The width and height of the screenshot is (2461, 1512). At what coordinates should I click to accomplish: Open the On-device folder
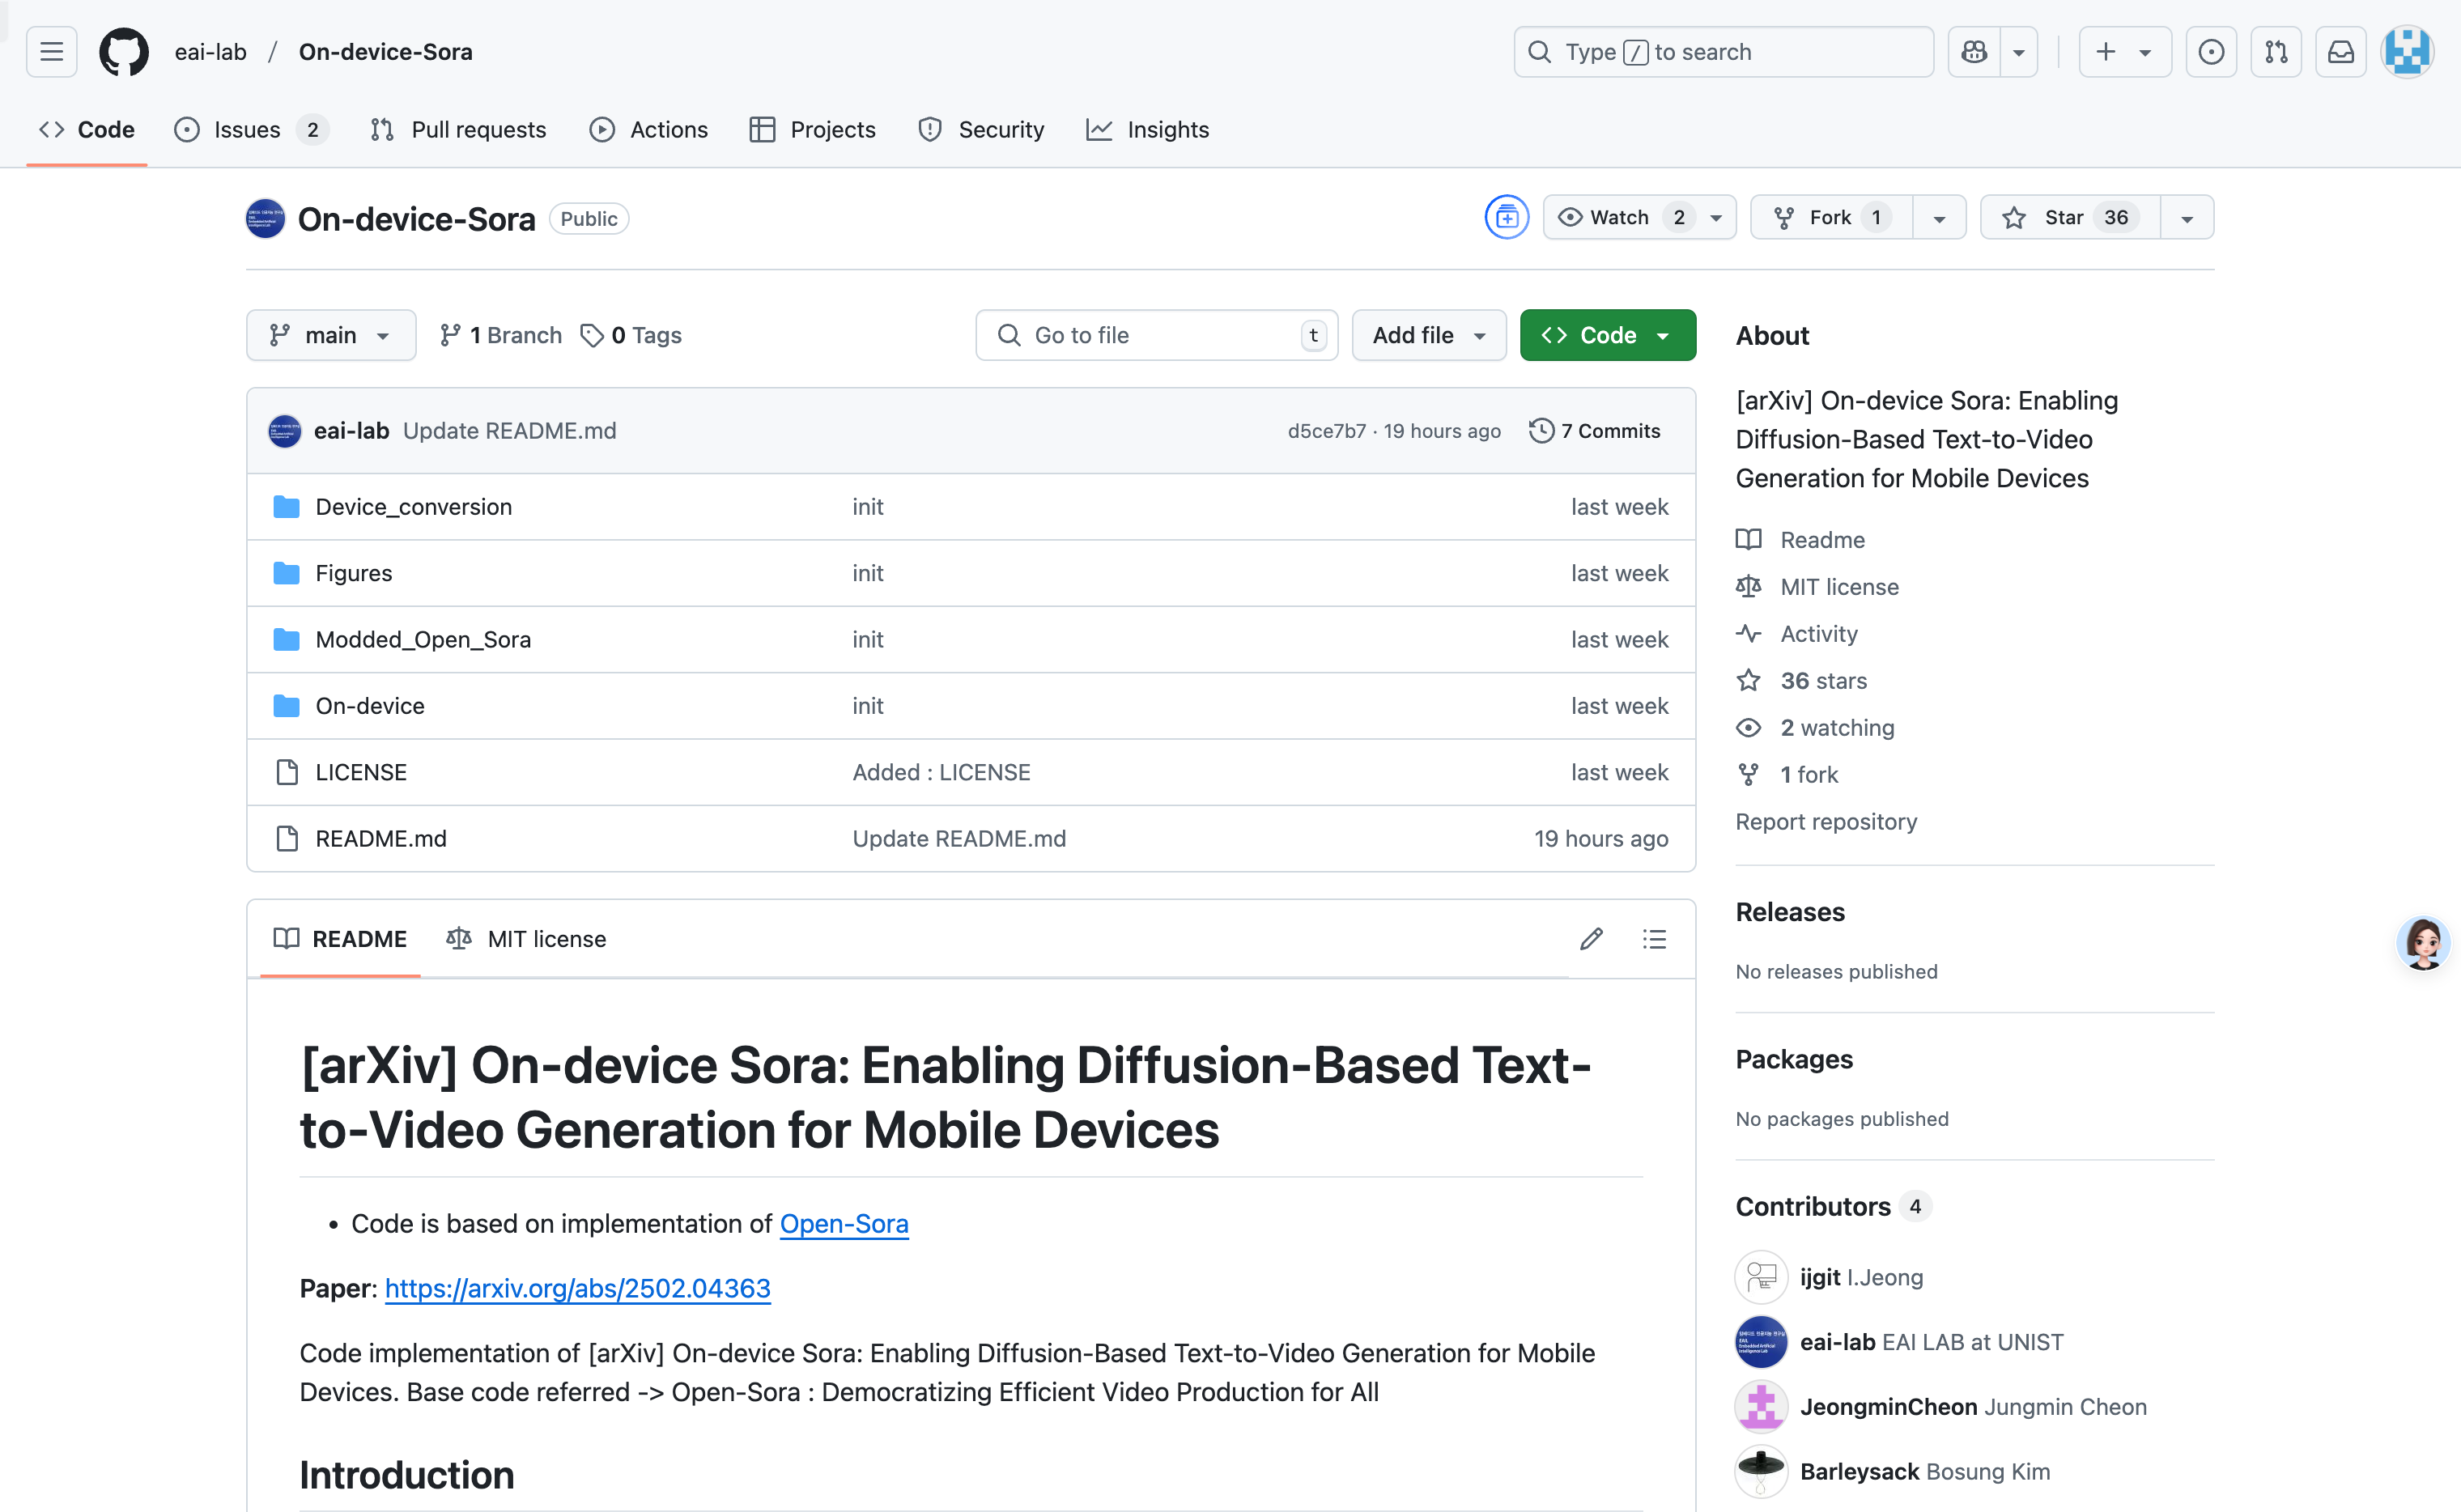(x=370, y=706)
